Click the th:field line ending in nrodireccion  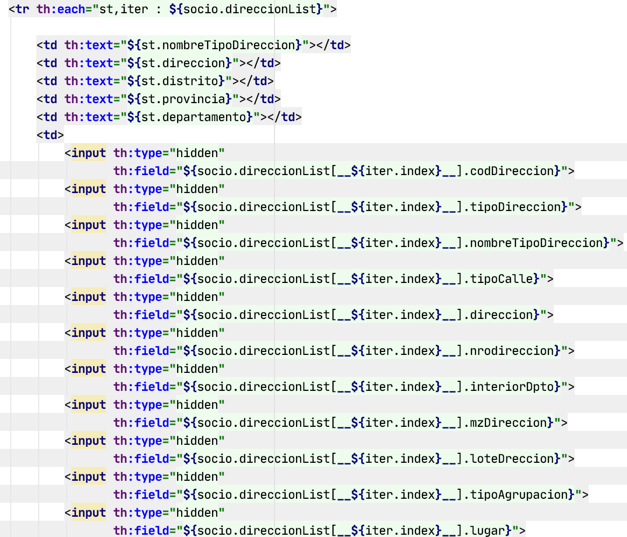tap(344, 351)
